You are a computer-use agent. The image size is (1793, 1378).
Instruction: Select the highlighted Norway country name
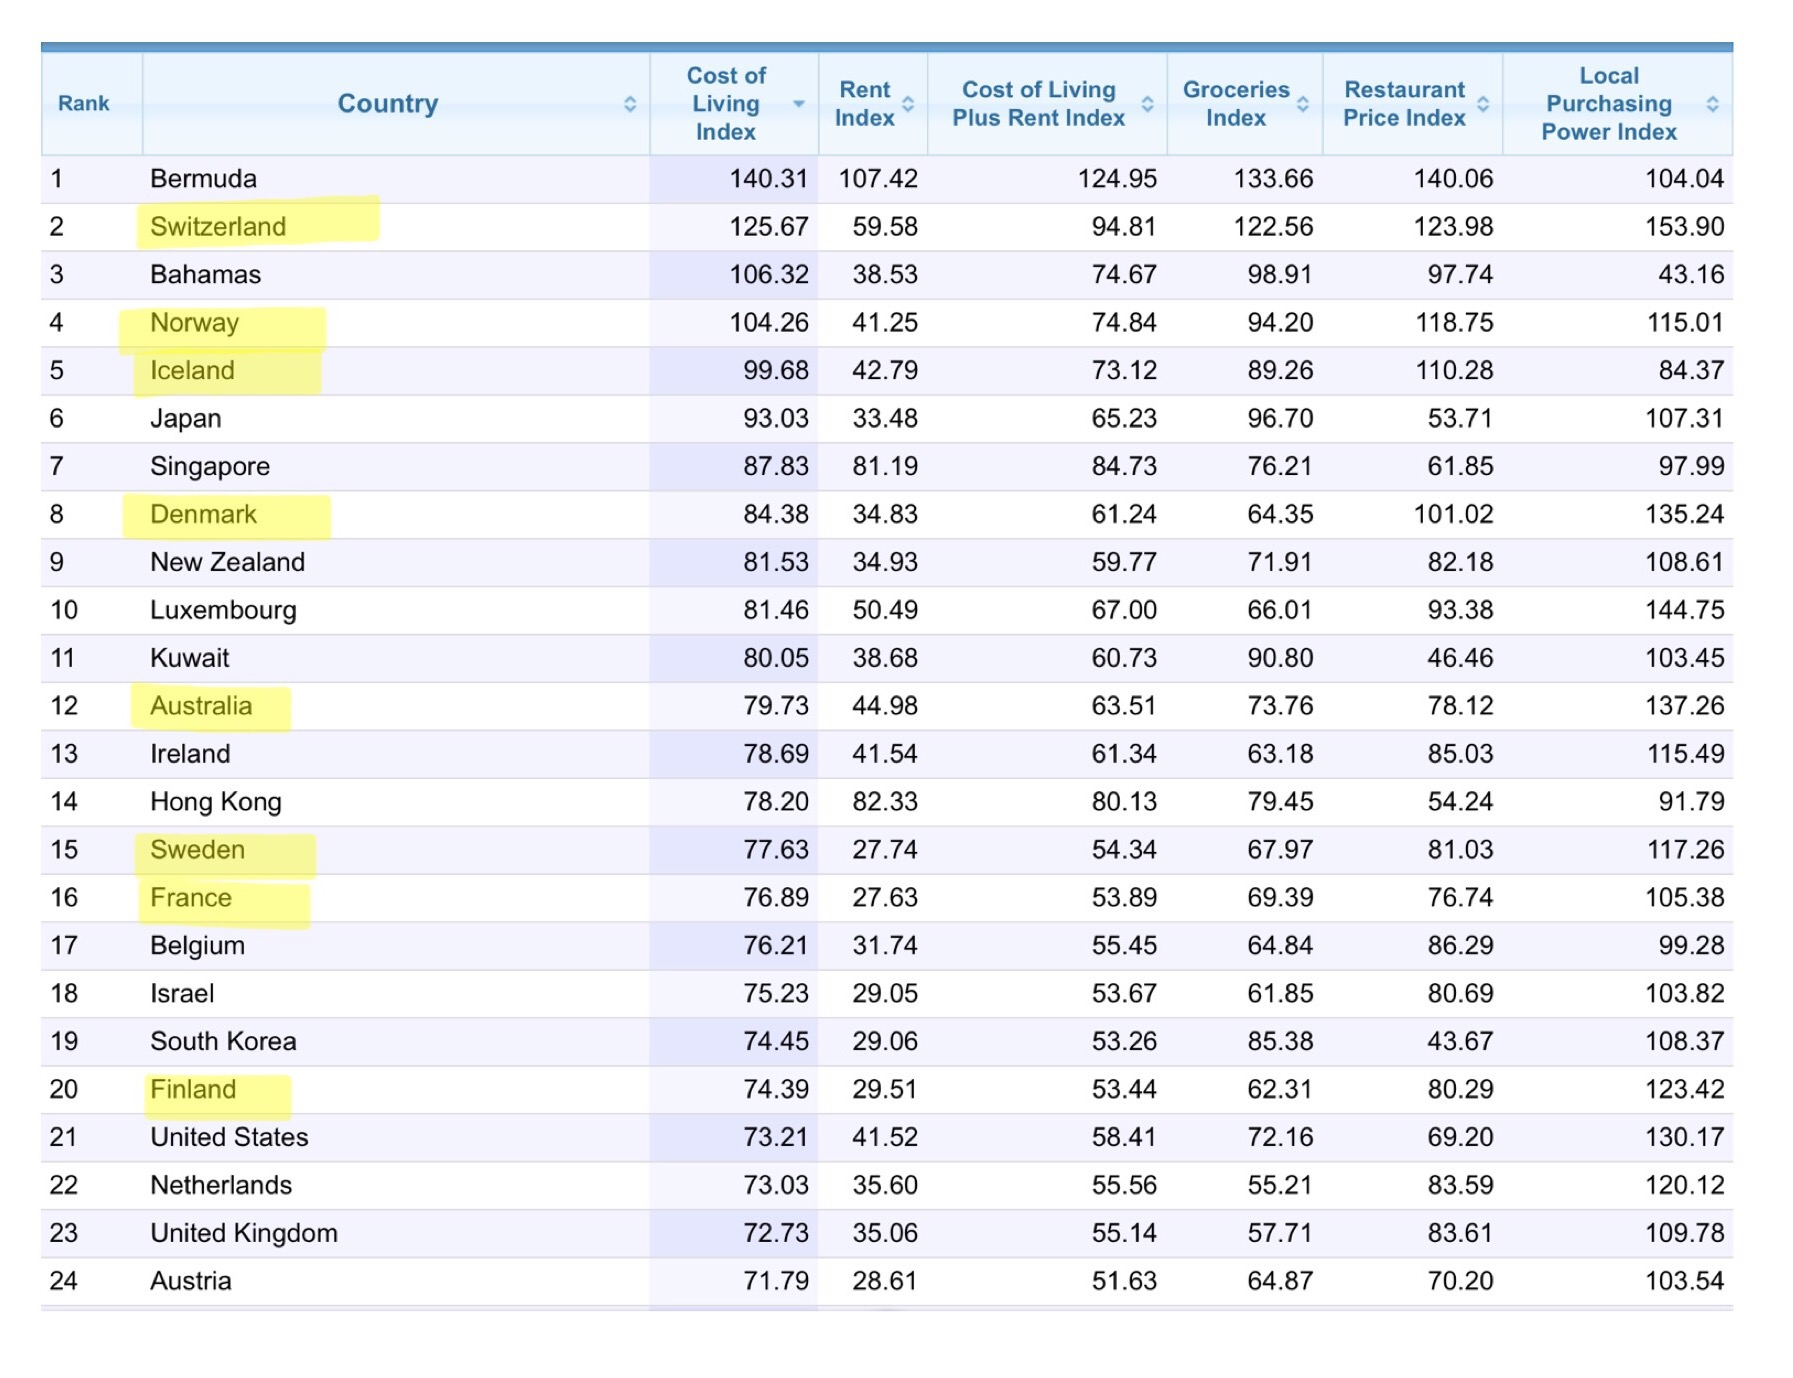194,323
